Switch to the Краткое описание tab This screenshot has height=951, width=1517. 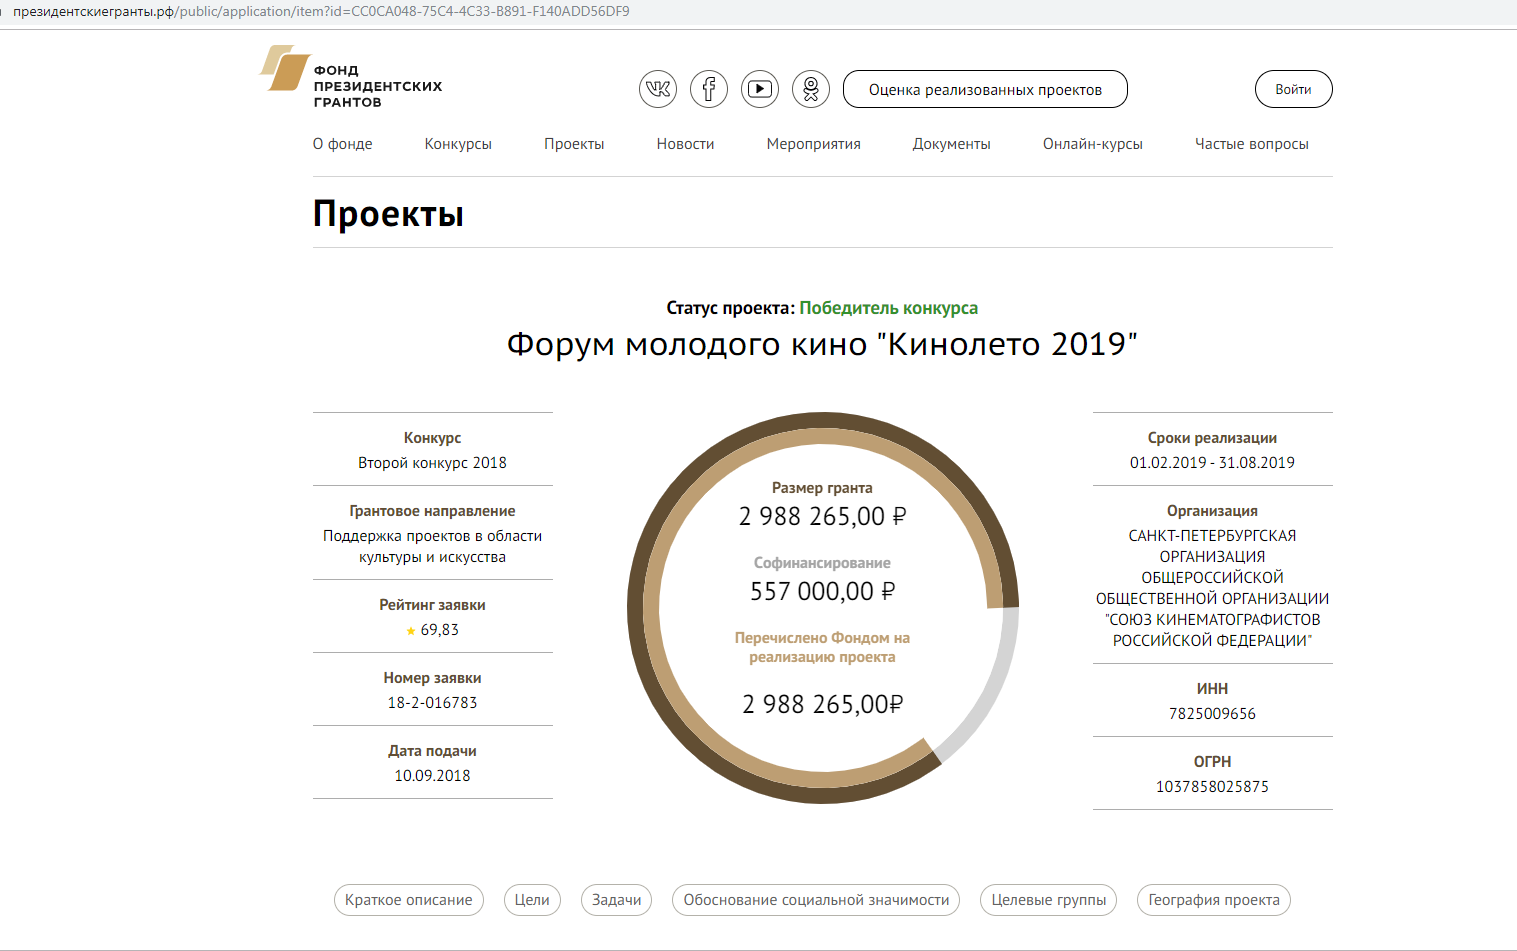[x=409, y=900]
